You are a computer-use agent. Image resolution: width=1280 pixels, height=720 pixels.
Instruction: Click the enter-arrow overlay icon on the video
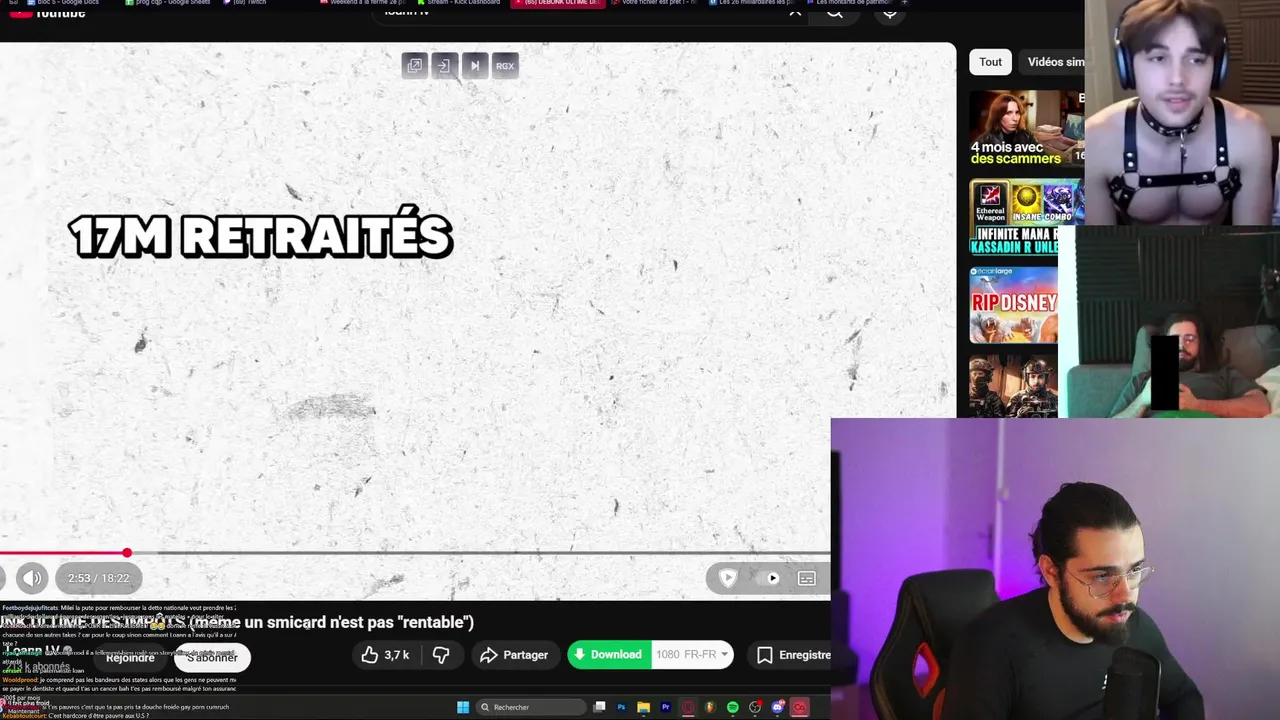click(445, 66)
